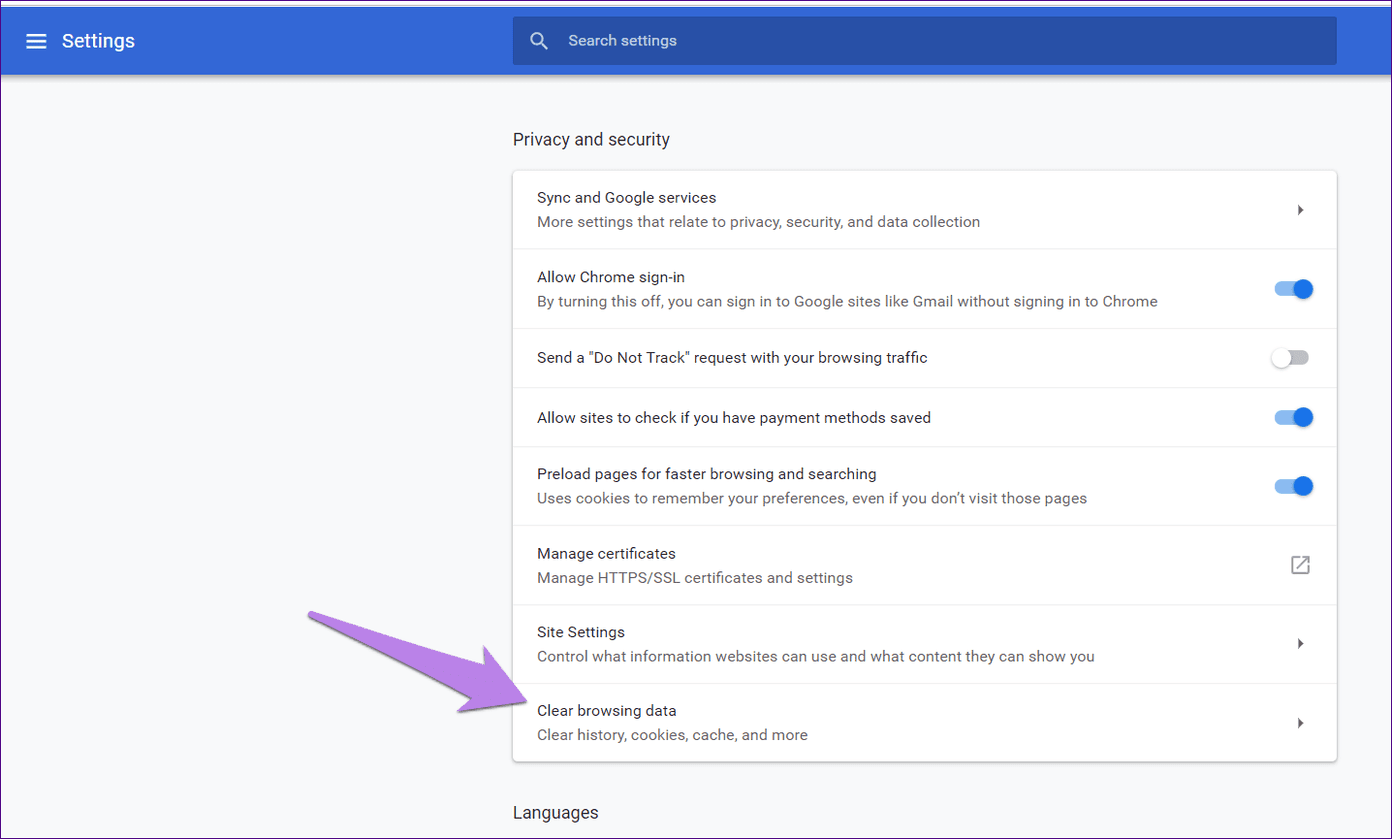Click the Languages section heading
Screen dimensions: 1392x839
pyautogui.click(x=556, y=813)
